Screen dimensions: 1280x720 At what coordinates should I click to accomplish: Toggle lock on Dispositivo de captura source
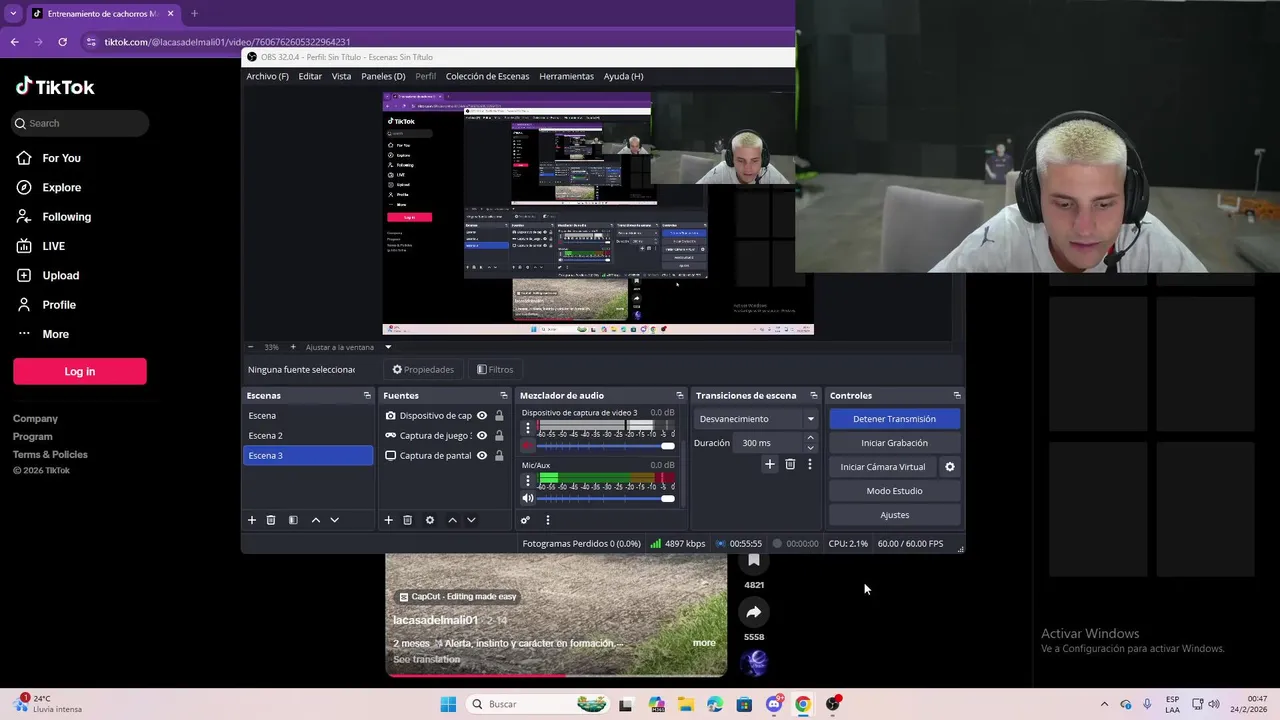pyautogui.click(x=499, y=416)
